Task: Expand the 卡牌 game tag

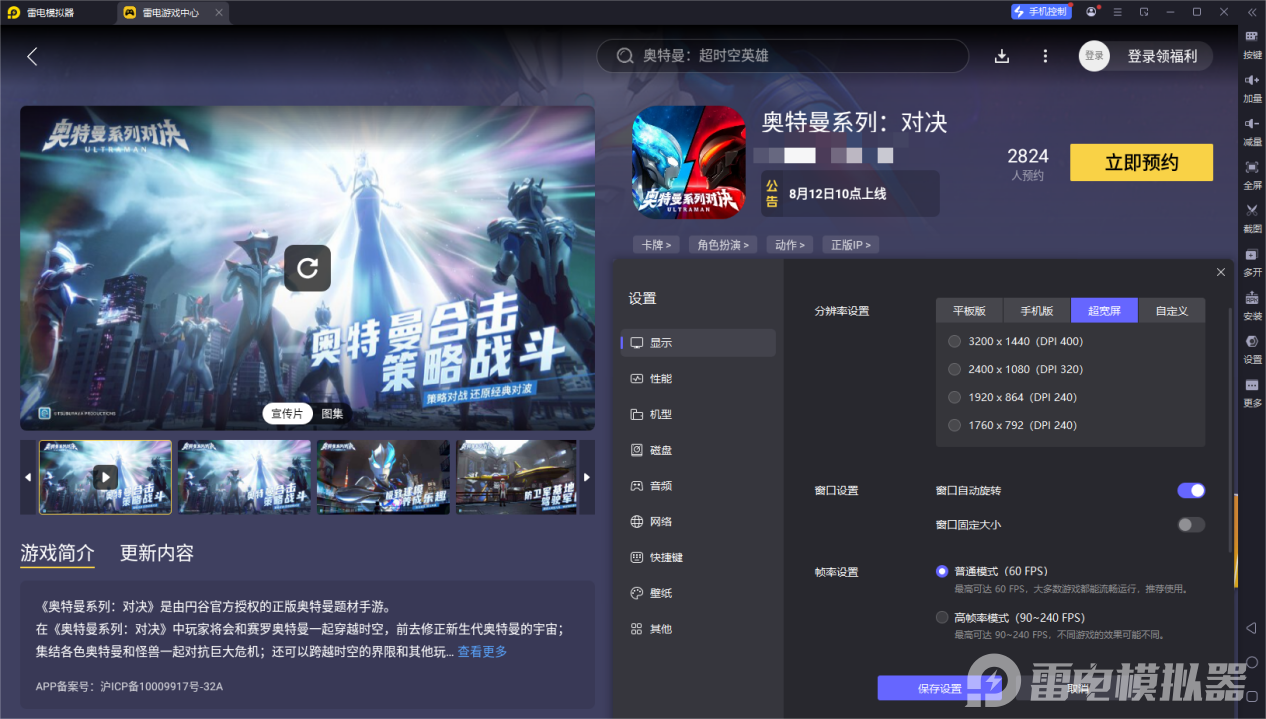Action: pos(656,244)
